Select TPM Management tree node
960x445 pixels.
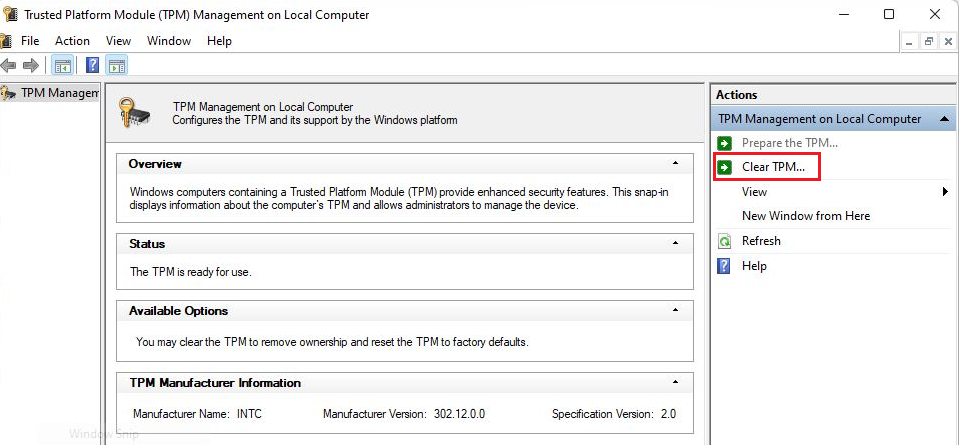coord(50,93)
